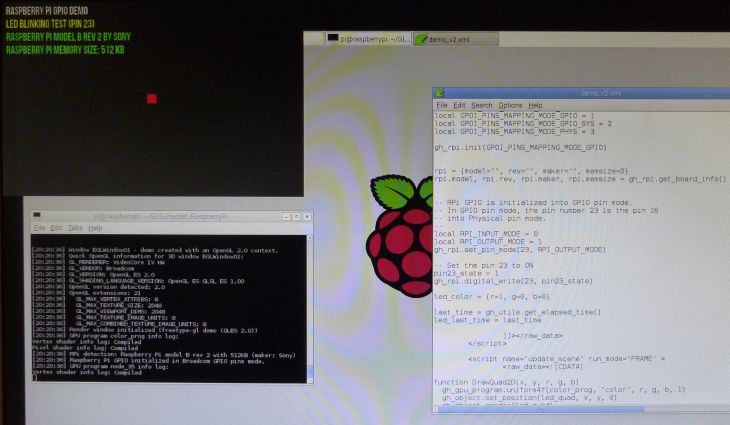Open the File menu in the terminal window

click(39, 228)
